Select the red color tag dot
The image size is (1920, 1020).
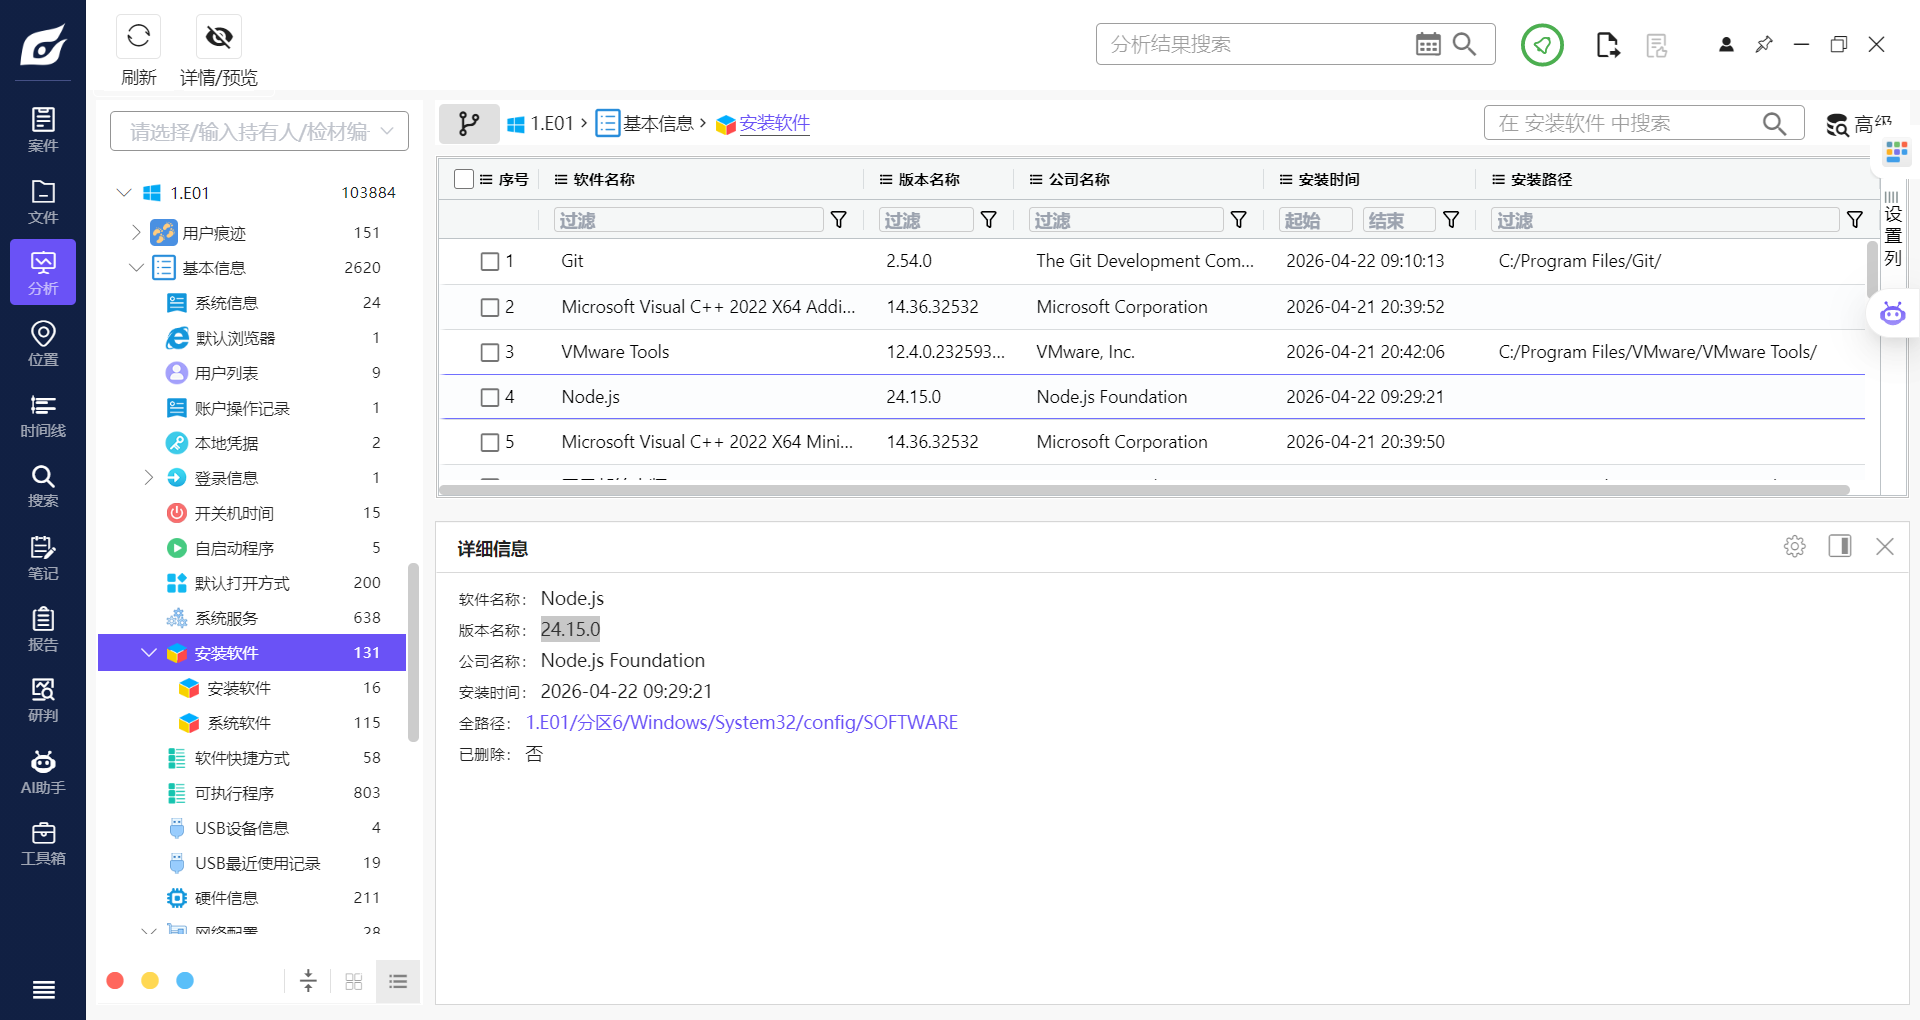coord(115,981)
